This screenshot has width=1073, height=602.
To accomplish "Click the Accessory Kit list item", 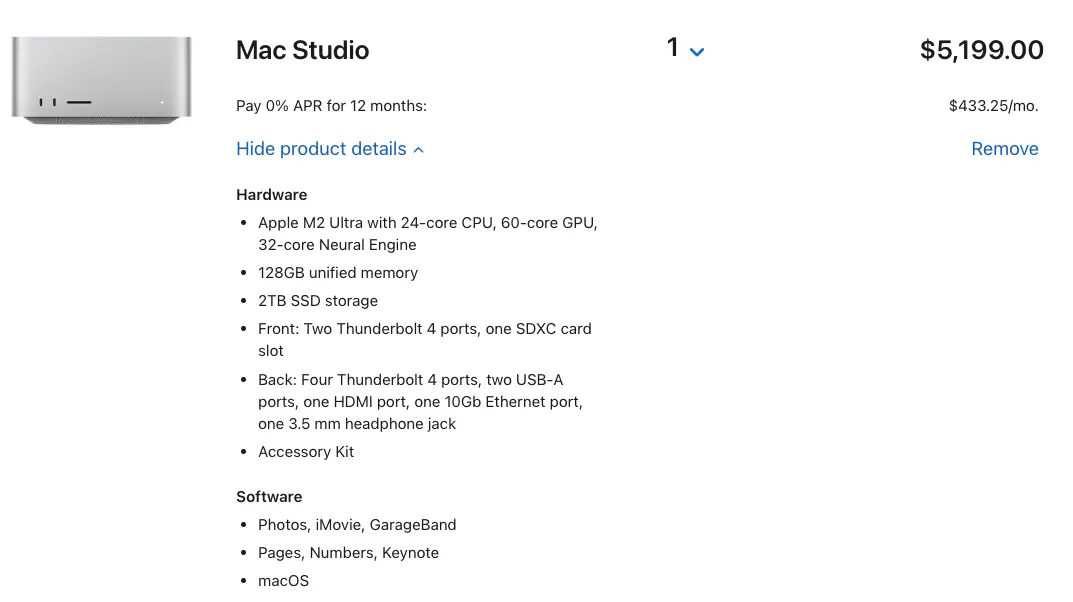I will click(306, 452).
